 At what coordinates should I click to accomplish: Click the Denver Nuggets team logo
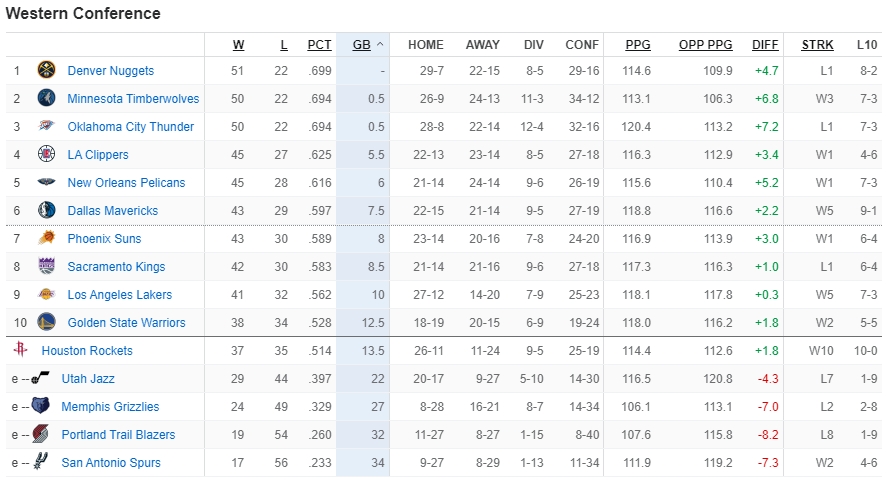click(x=46, y=71)
